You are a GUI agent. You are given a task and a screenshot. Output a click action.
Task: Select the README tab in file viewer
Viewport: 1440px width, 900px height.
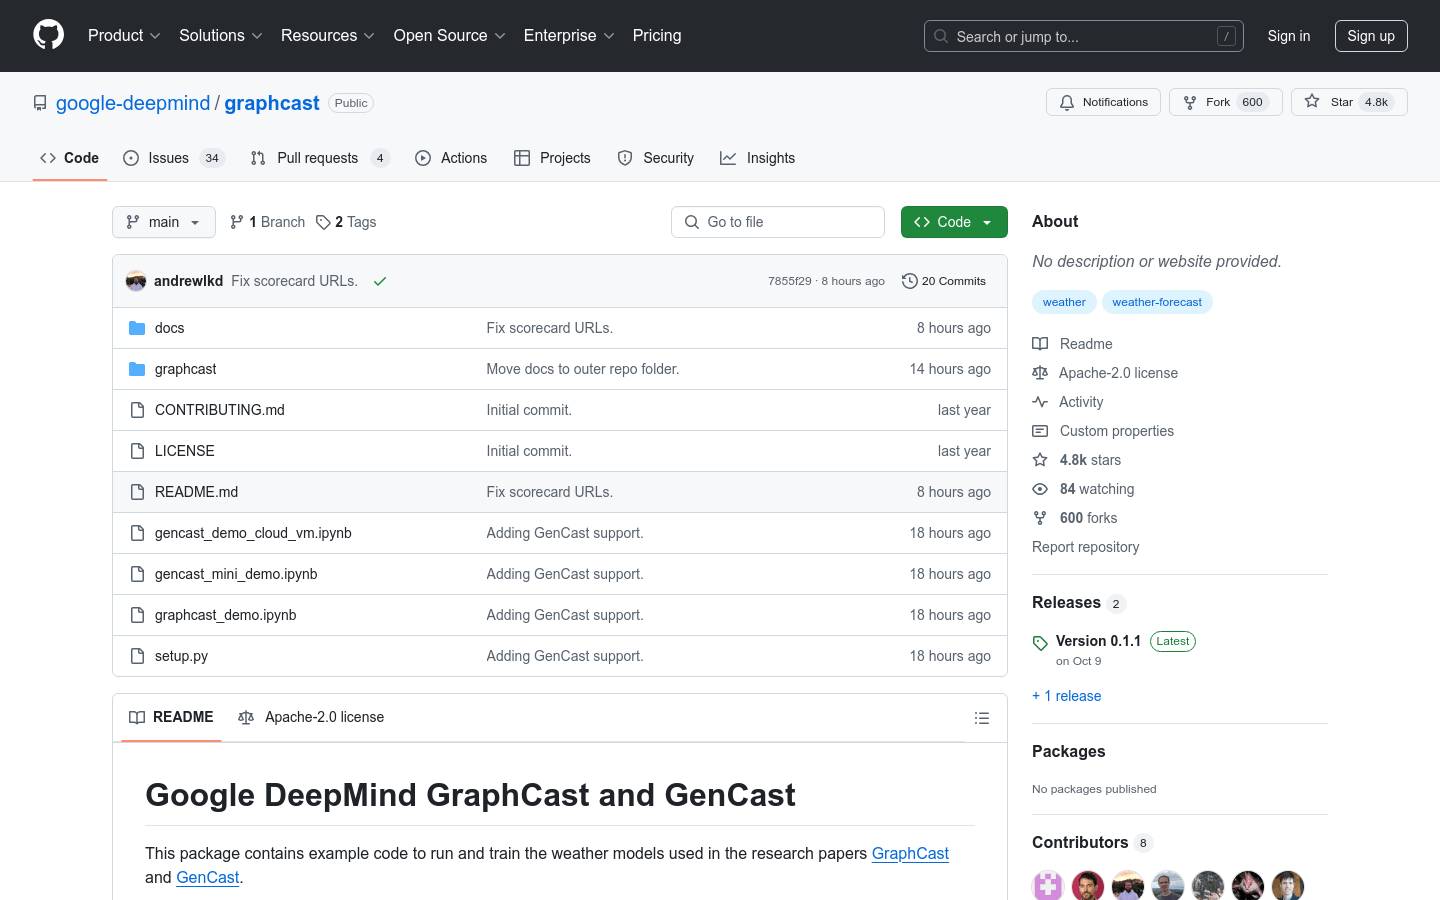(x=171, y=717)
